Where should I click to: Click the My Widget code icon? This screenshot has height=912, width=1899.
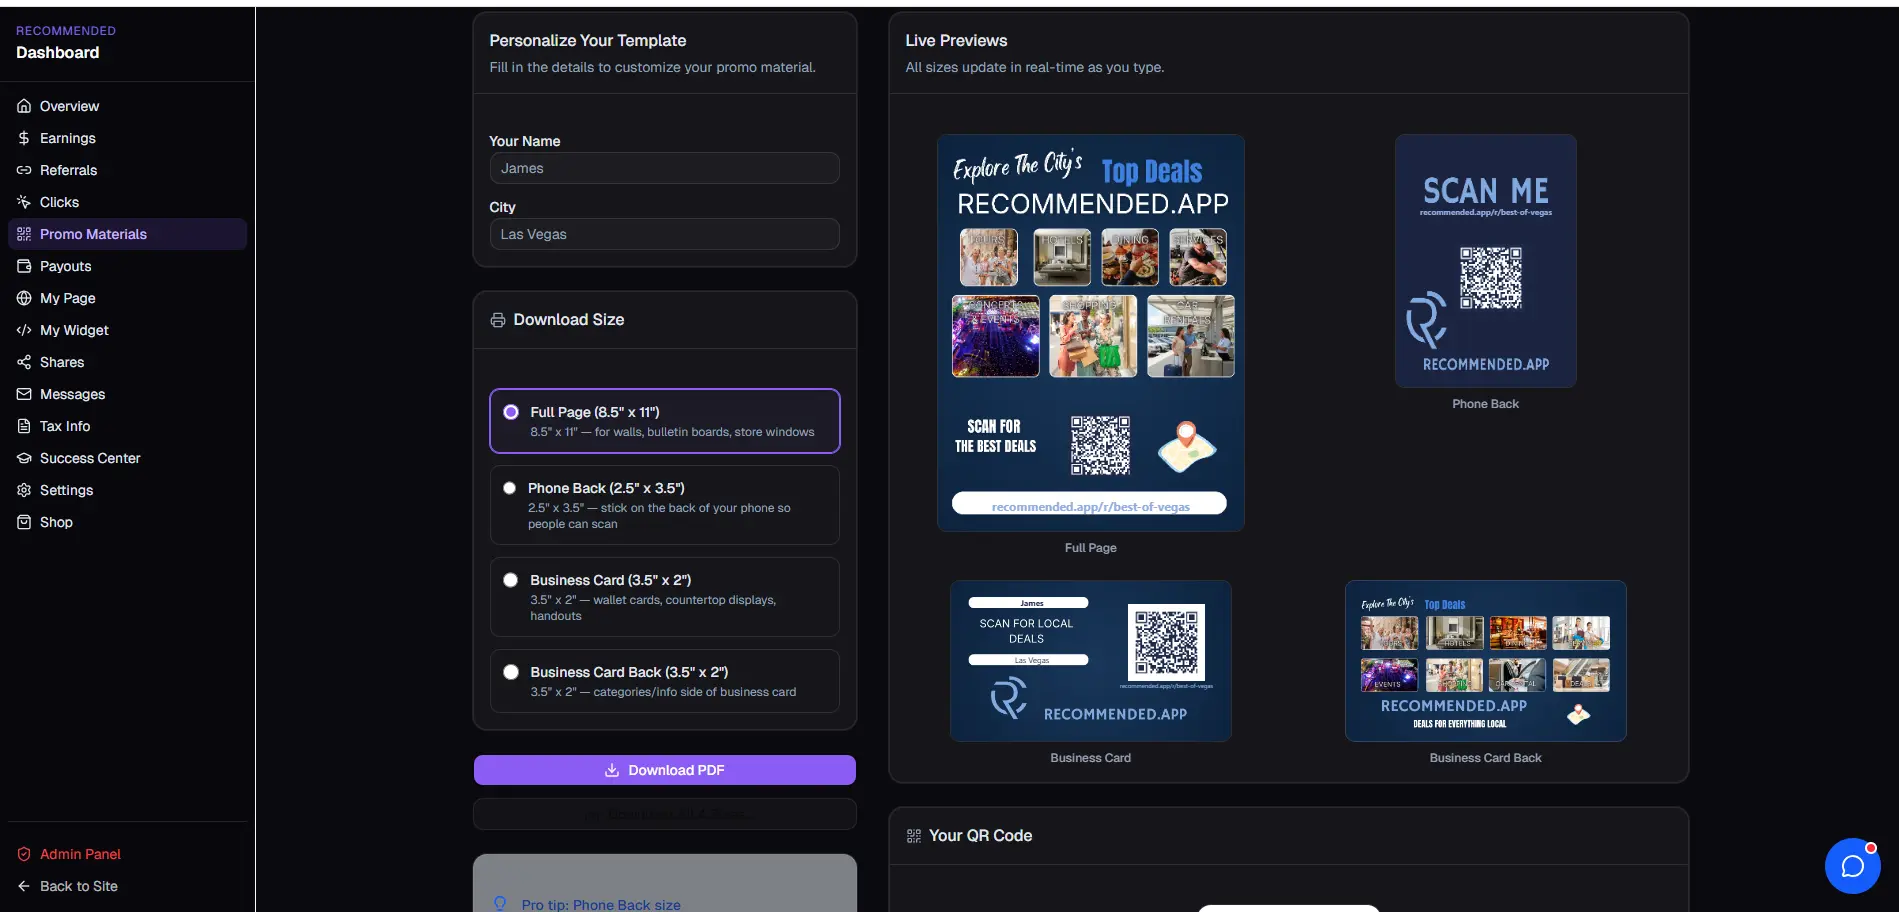click(x=24, y=330)
